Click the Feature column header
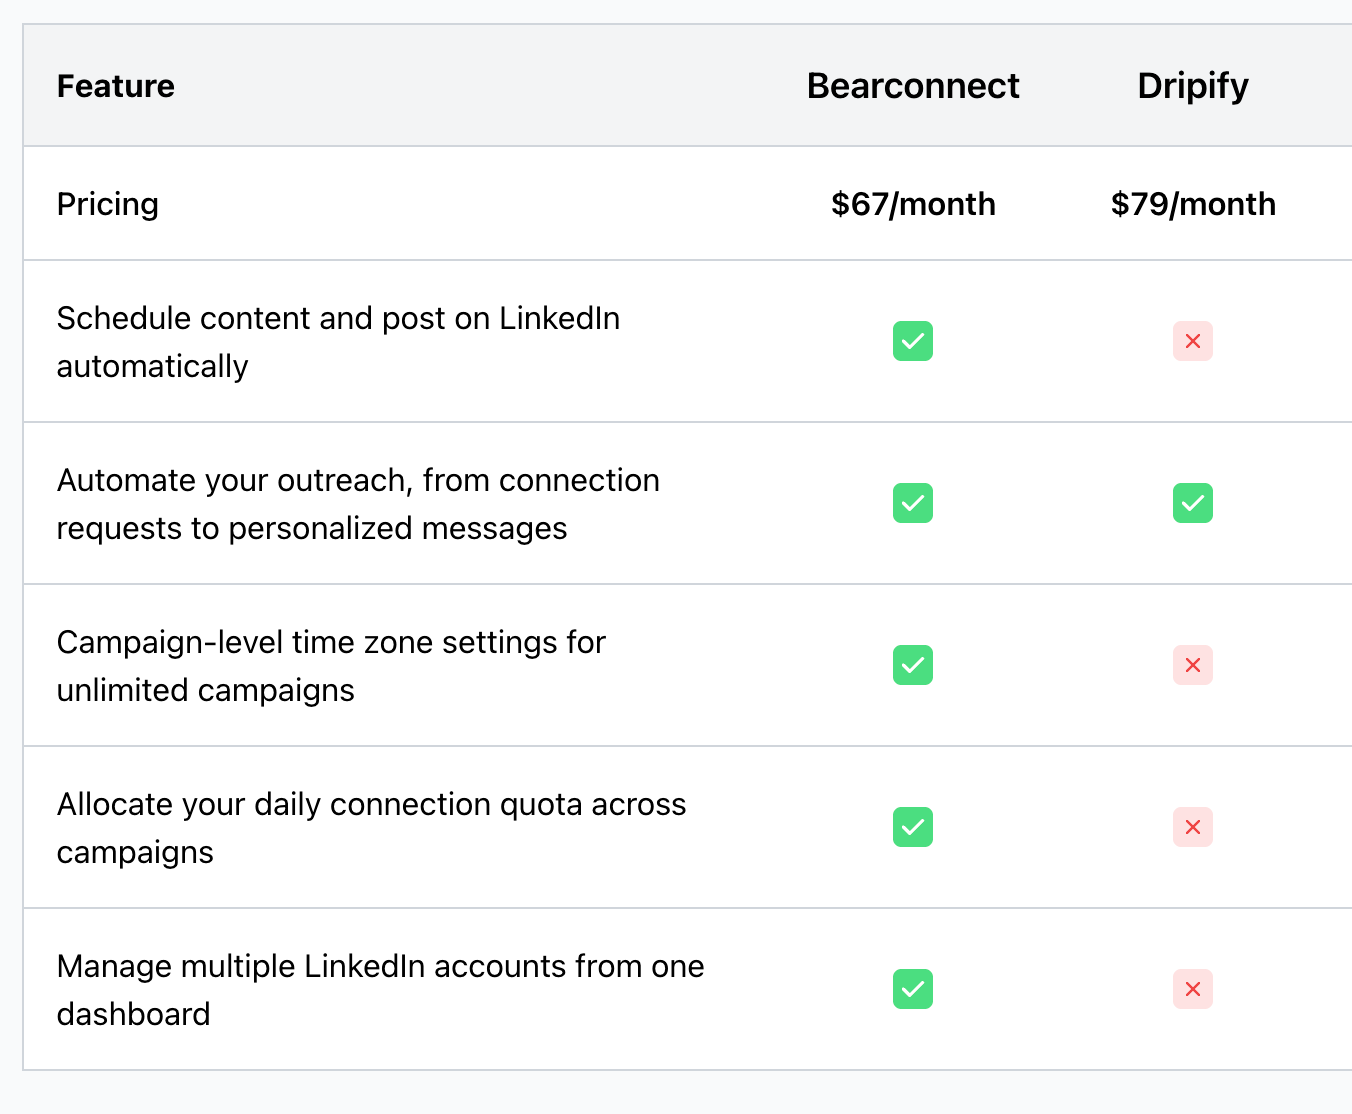 click(115, 86)
